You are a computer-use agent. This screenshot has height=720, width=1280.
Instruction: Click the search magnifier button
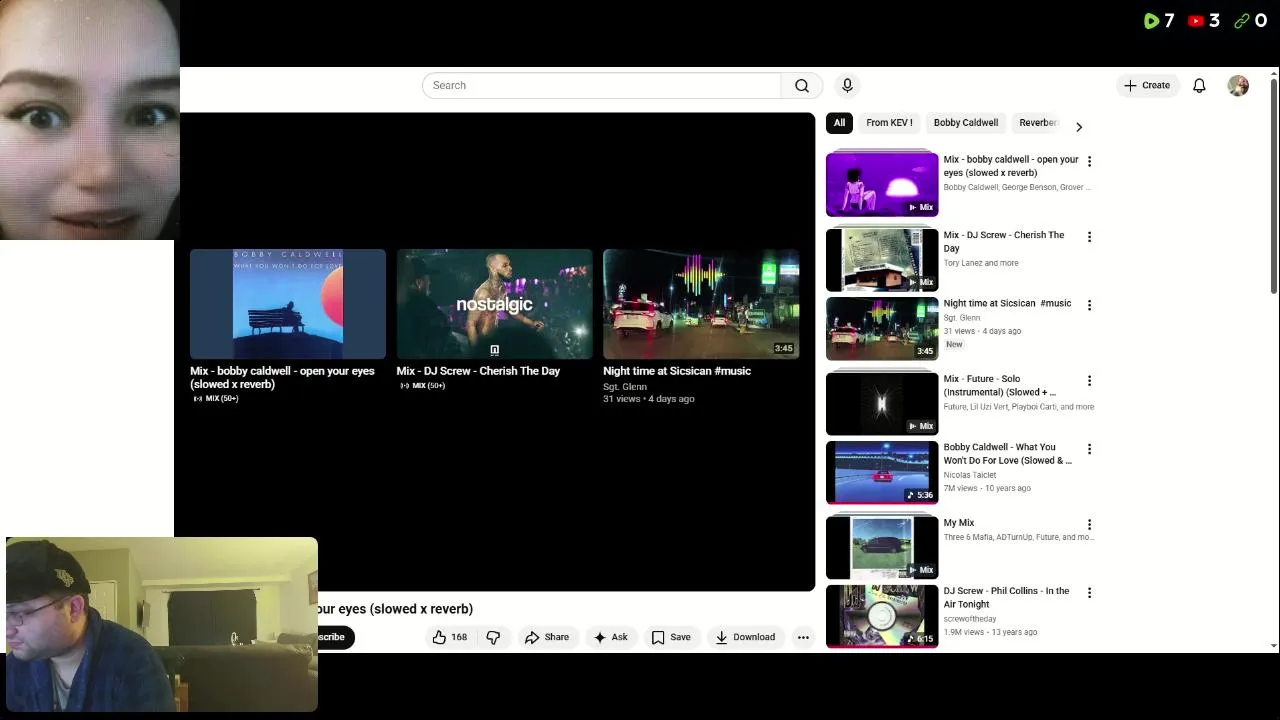click(x=802, y=86)
